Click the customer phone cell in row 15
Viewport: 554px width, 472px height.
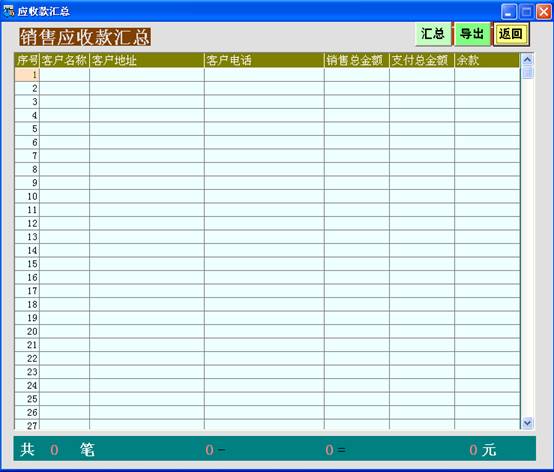[x=264, y=264]
